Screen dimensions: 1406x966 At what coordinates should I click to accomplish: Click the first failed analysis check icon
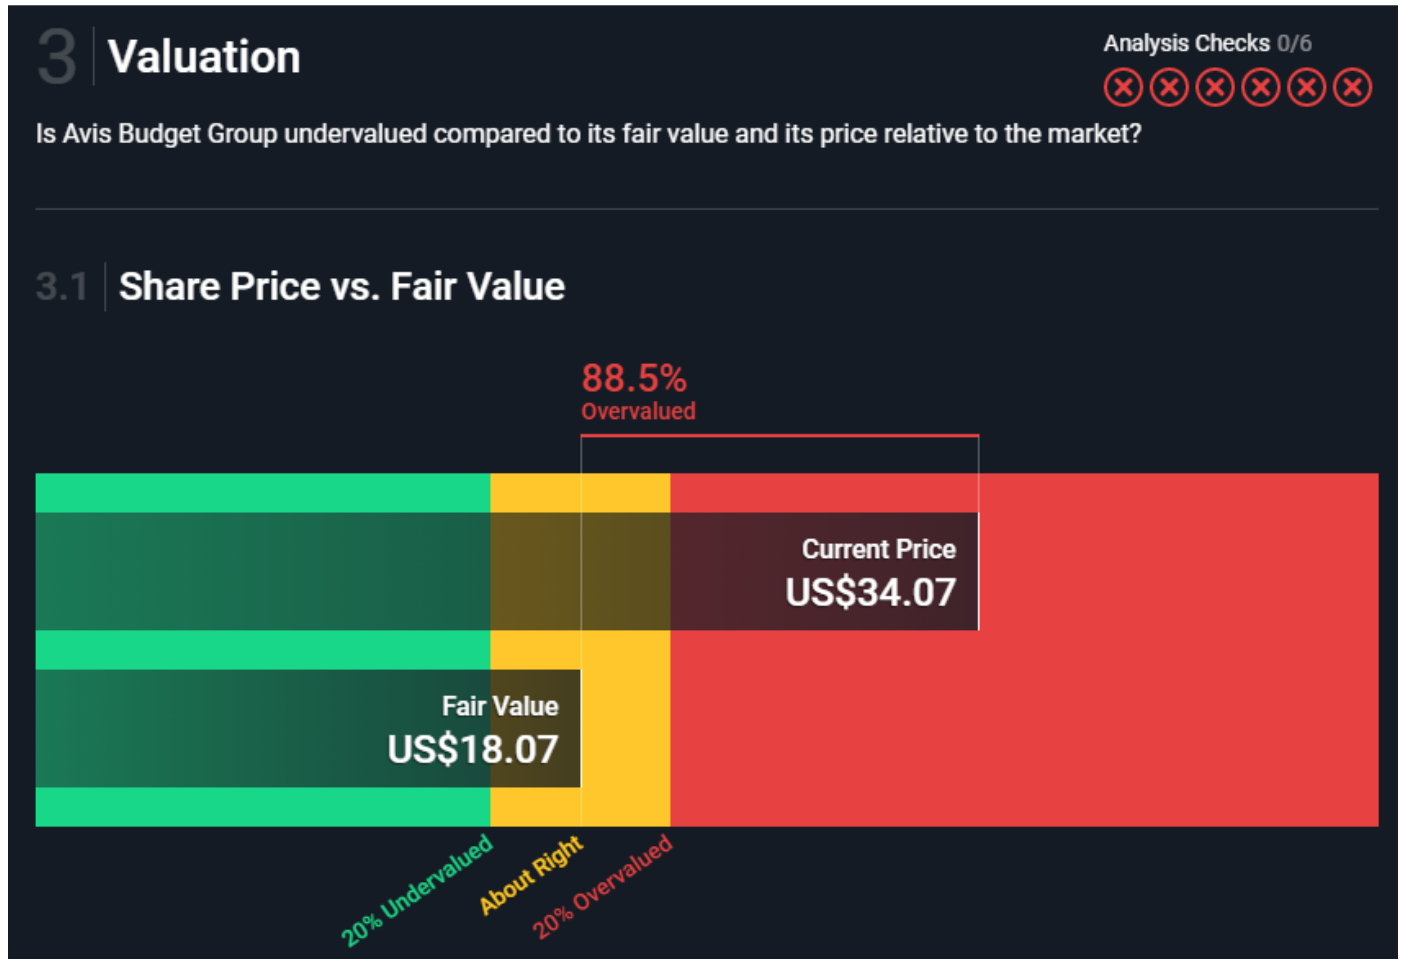pyautogui.click(x=1123, y=88)
